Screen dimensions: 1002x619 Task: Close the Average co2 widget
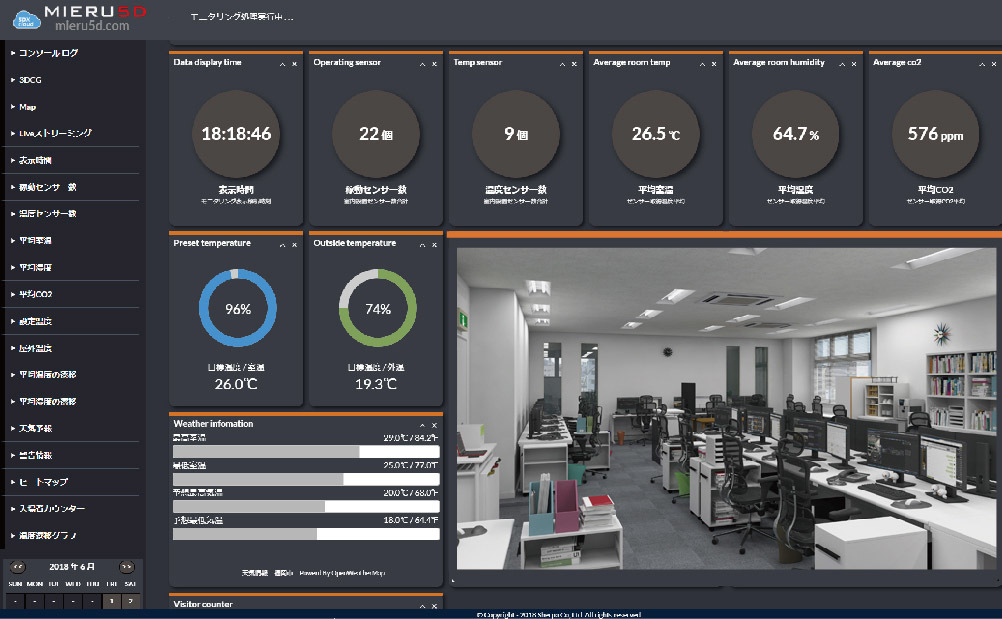pyautogui.click(x=994, y=63)
